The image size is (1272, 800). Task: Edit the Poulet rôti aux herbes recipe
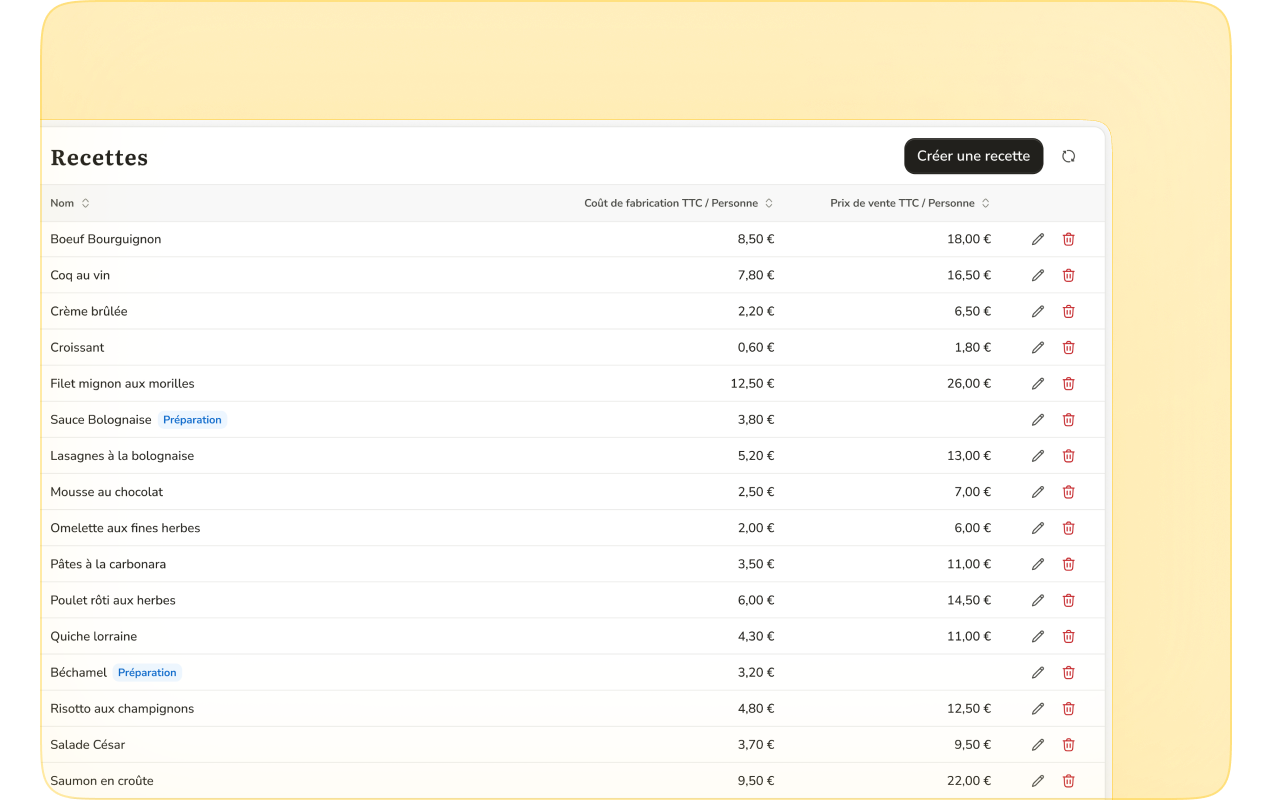[1038, 600]
